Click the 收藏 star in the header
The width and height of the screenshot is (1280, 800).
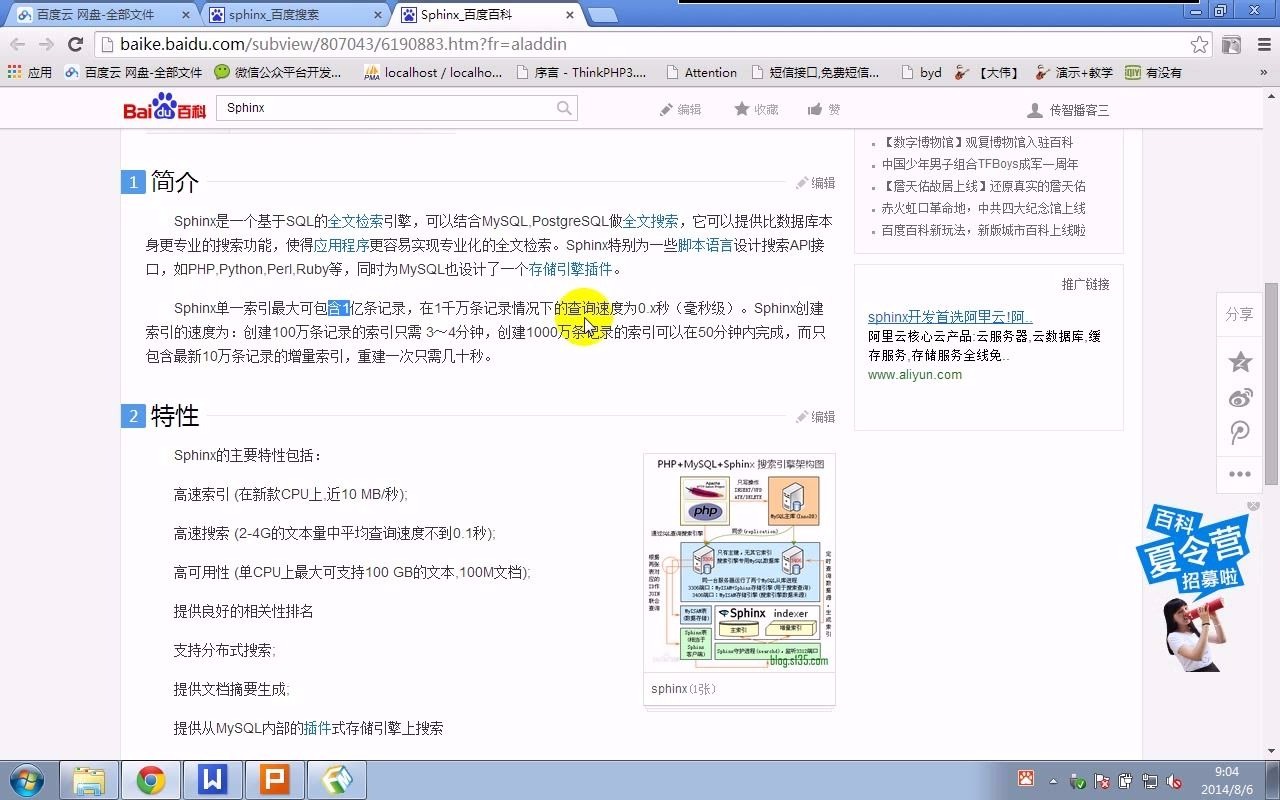[756, 109]
